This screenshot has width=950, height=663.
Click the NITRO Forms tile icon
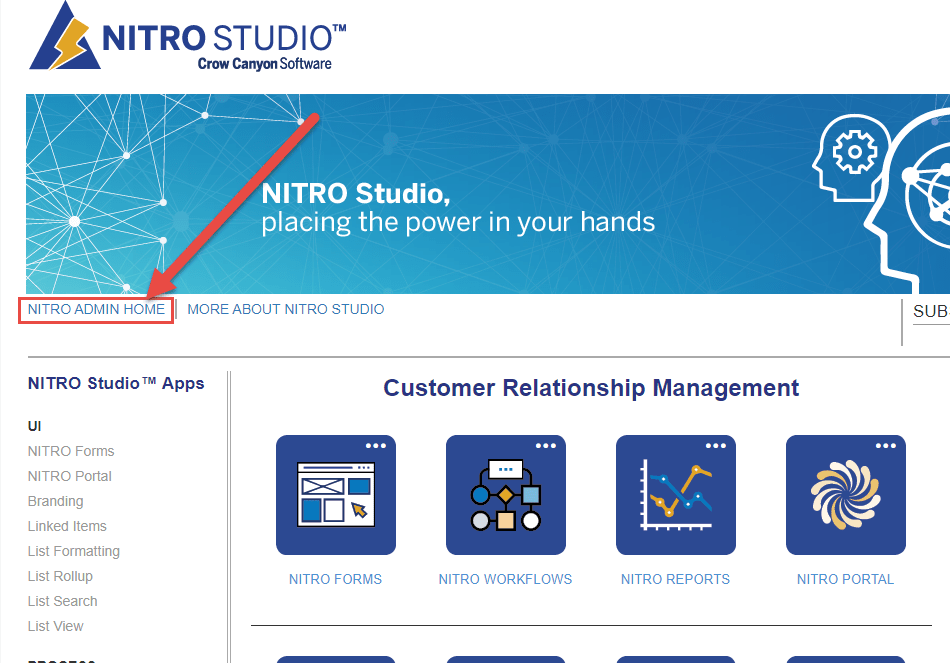coord(335,495)
